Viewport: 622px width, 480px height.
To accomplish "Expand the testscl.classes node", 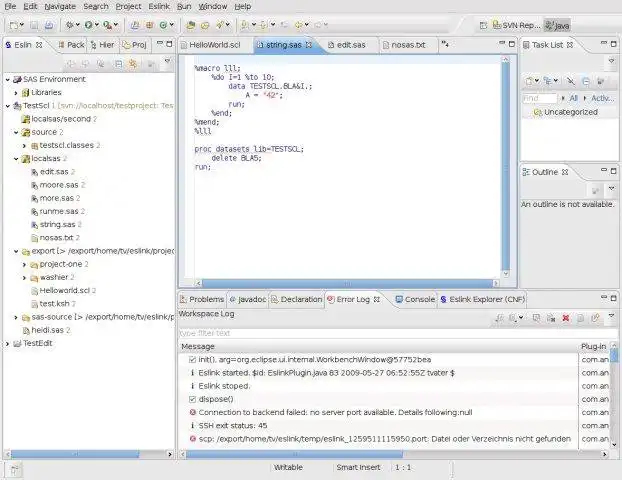I will (x=24, y=146).
